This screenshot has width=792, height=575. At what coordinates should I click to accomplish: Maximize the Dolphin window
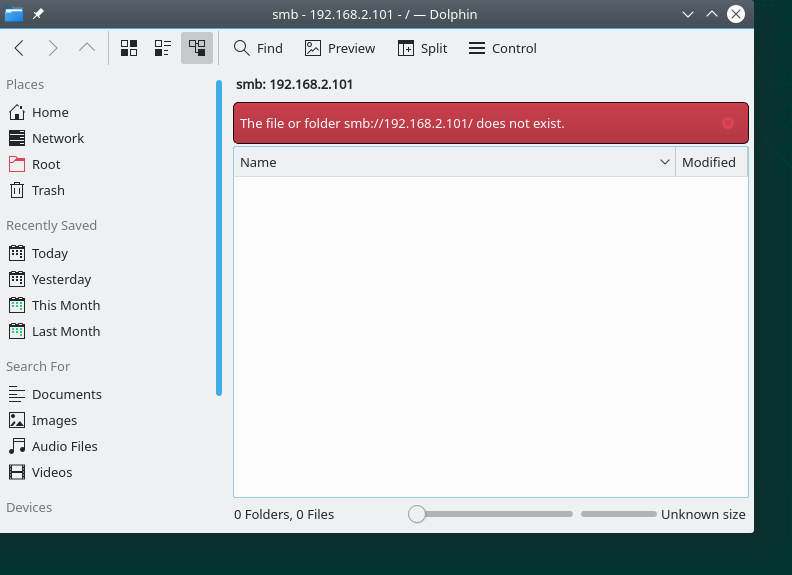(712, 14)
